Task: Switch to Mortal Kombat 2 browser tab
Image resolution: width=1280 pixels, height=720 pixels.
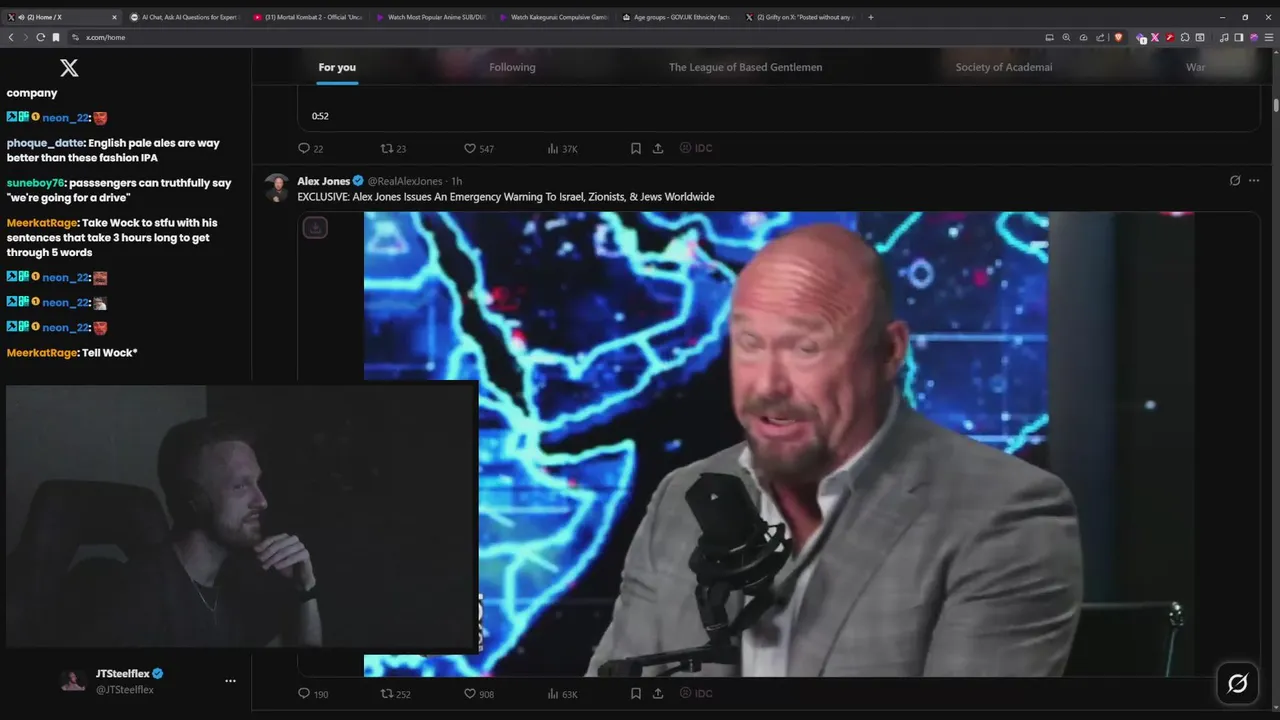Action: pyautogui.click(x=307, y=17)
